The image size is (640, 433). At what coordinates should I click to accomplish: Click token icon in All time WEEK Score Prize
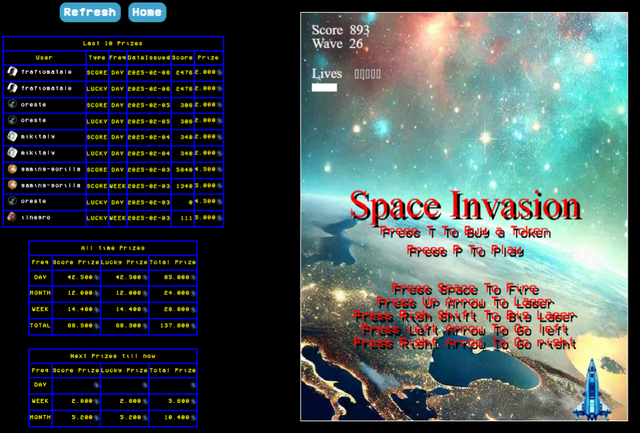click(x=96, y=310)
